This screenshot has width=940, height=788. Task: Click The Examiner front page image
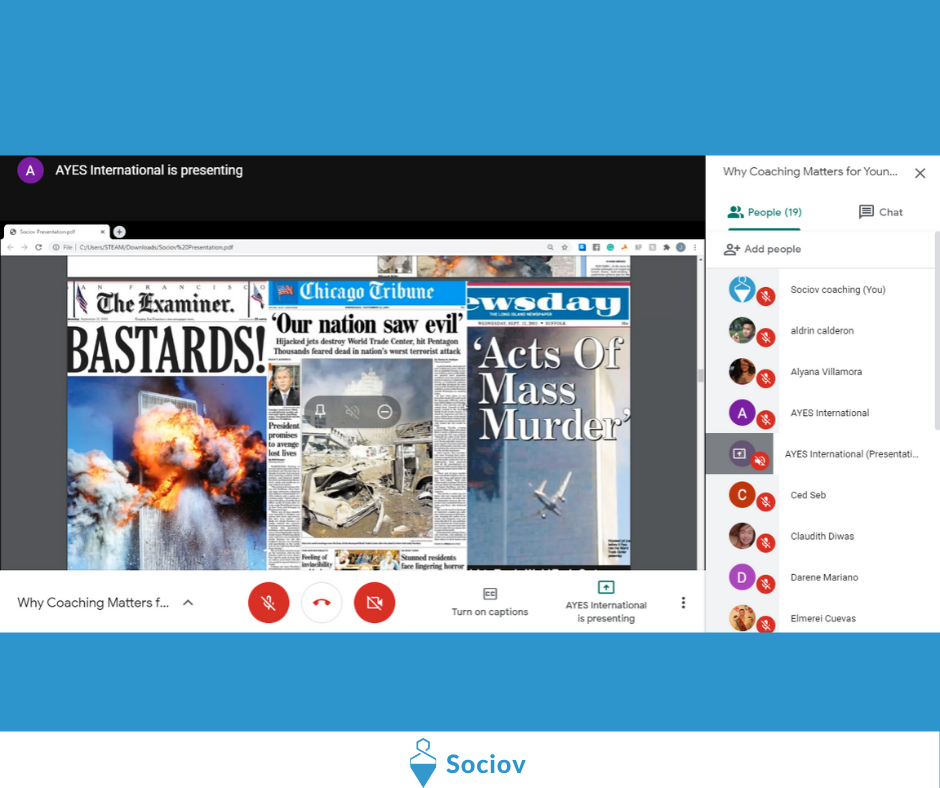click(x=167, y=425)
